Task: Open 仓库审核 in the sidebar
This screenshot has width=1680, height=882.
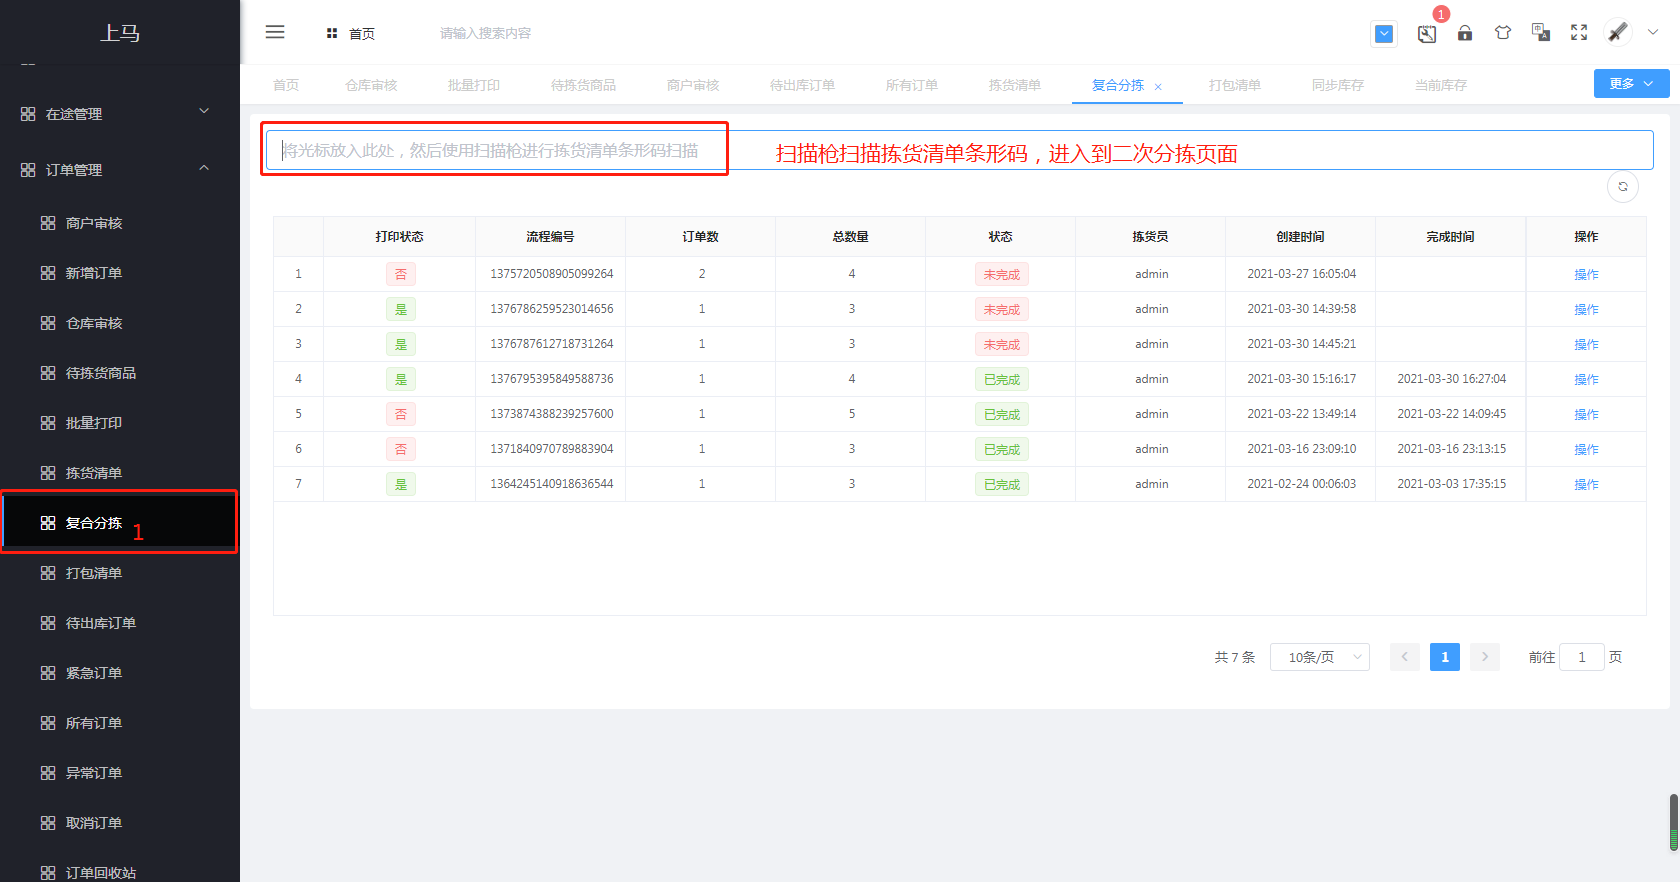Action: [120, 323]
